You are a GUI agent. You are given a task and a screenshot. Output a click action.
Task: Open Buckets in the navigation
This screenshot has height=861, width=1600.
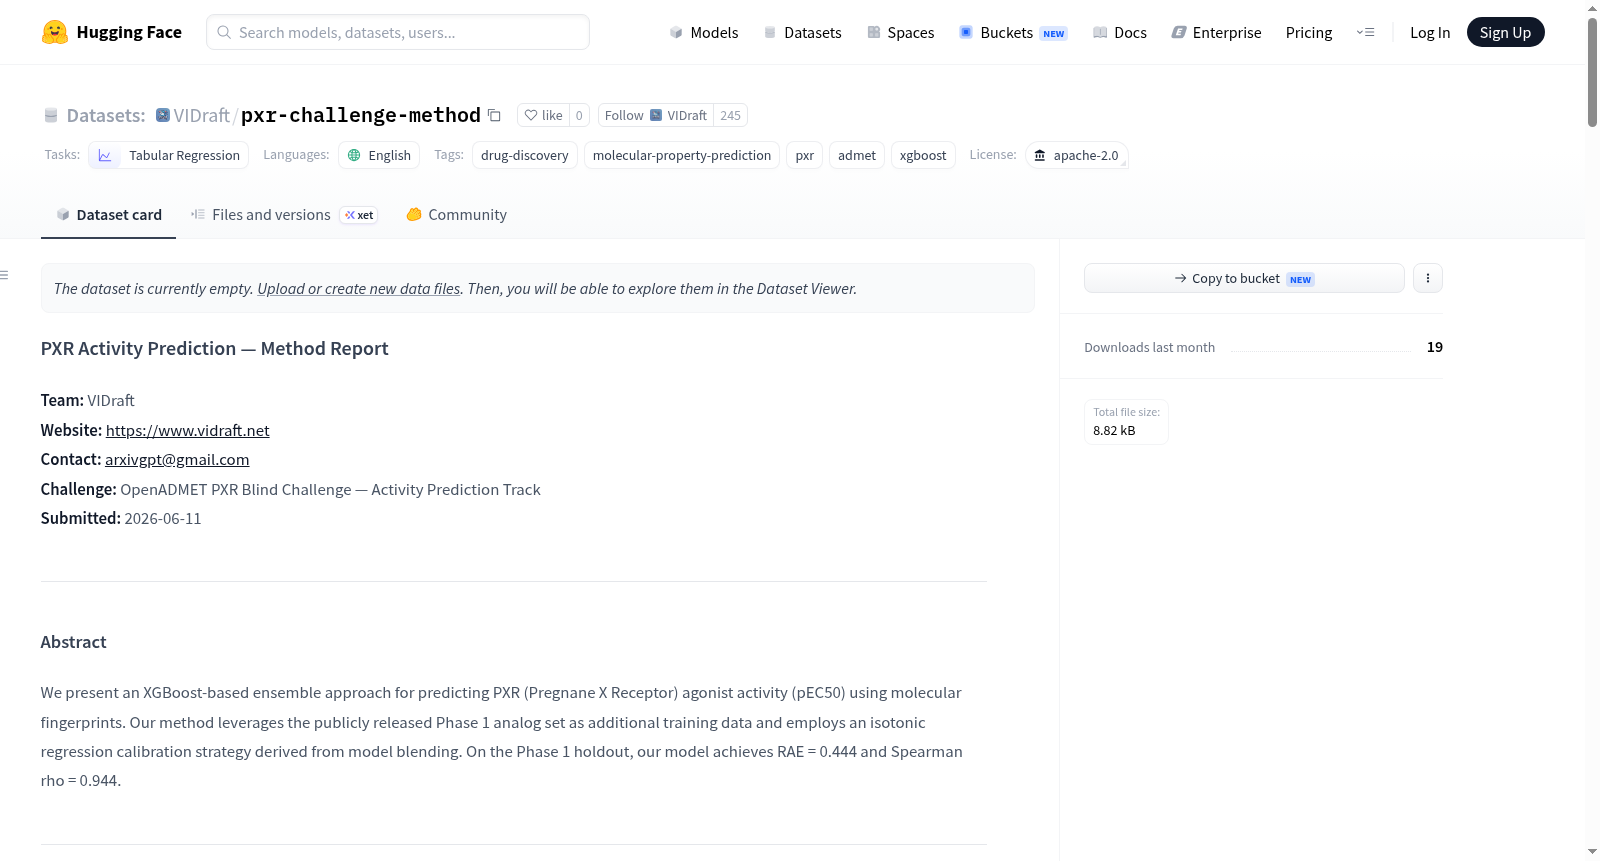1013,32
